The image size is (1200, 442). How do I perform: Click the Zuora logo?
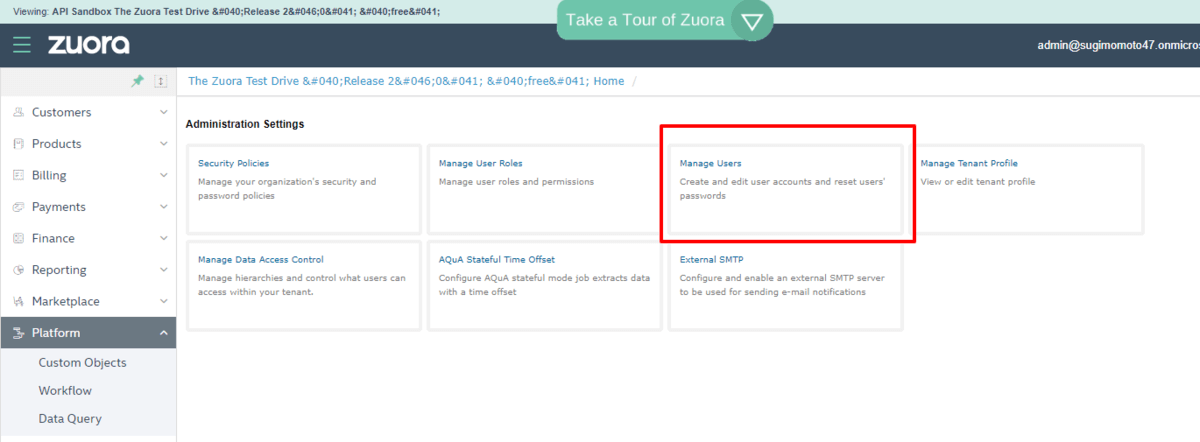pyautogui.click(x=88, y=45)
